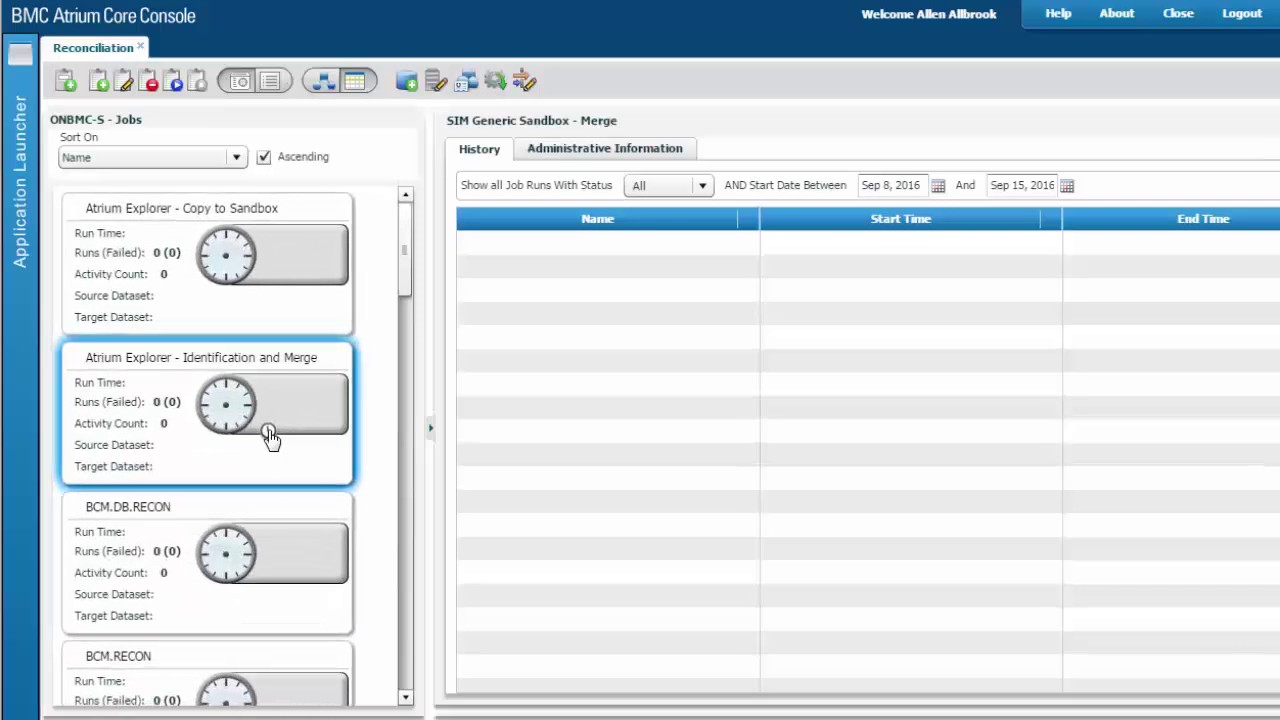Click the Identification and Merge job clock gauge
This screenshot has width=1280, height=720.
pyautogui.click(x=226, y=405)
